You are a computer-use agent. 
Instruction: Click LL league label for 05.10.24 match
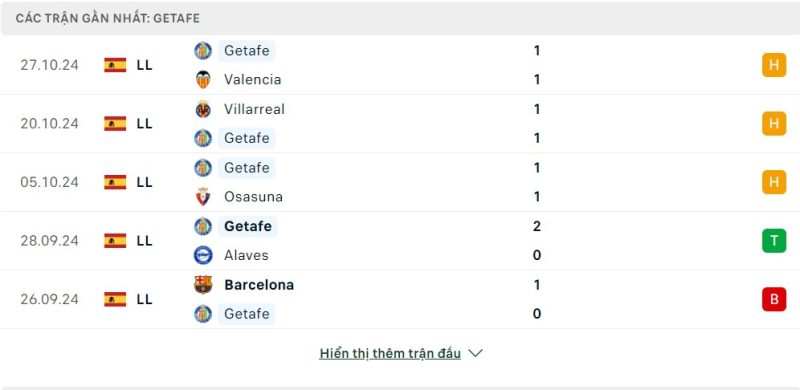click(144, 182)
